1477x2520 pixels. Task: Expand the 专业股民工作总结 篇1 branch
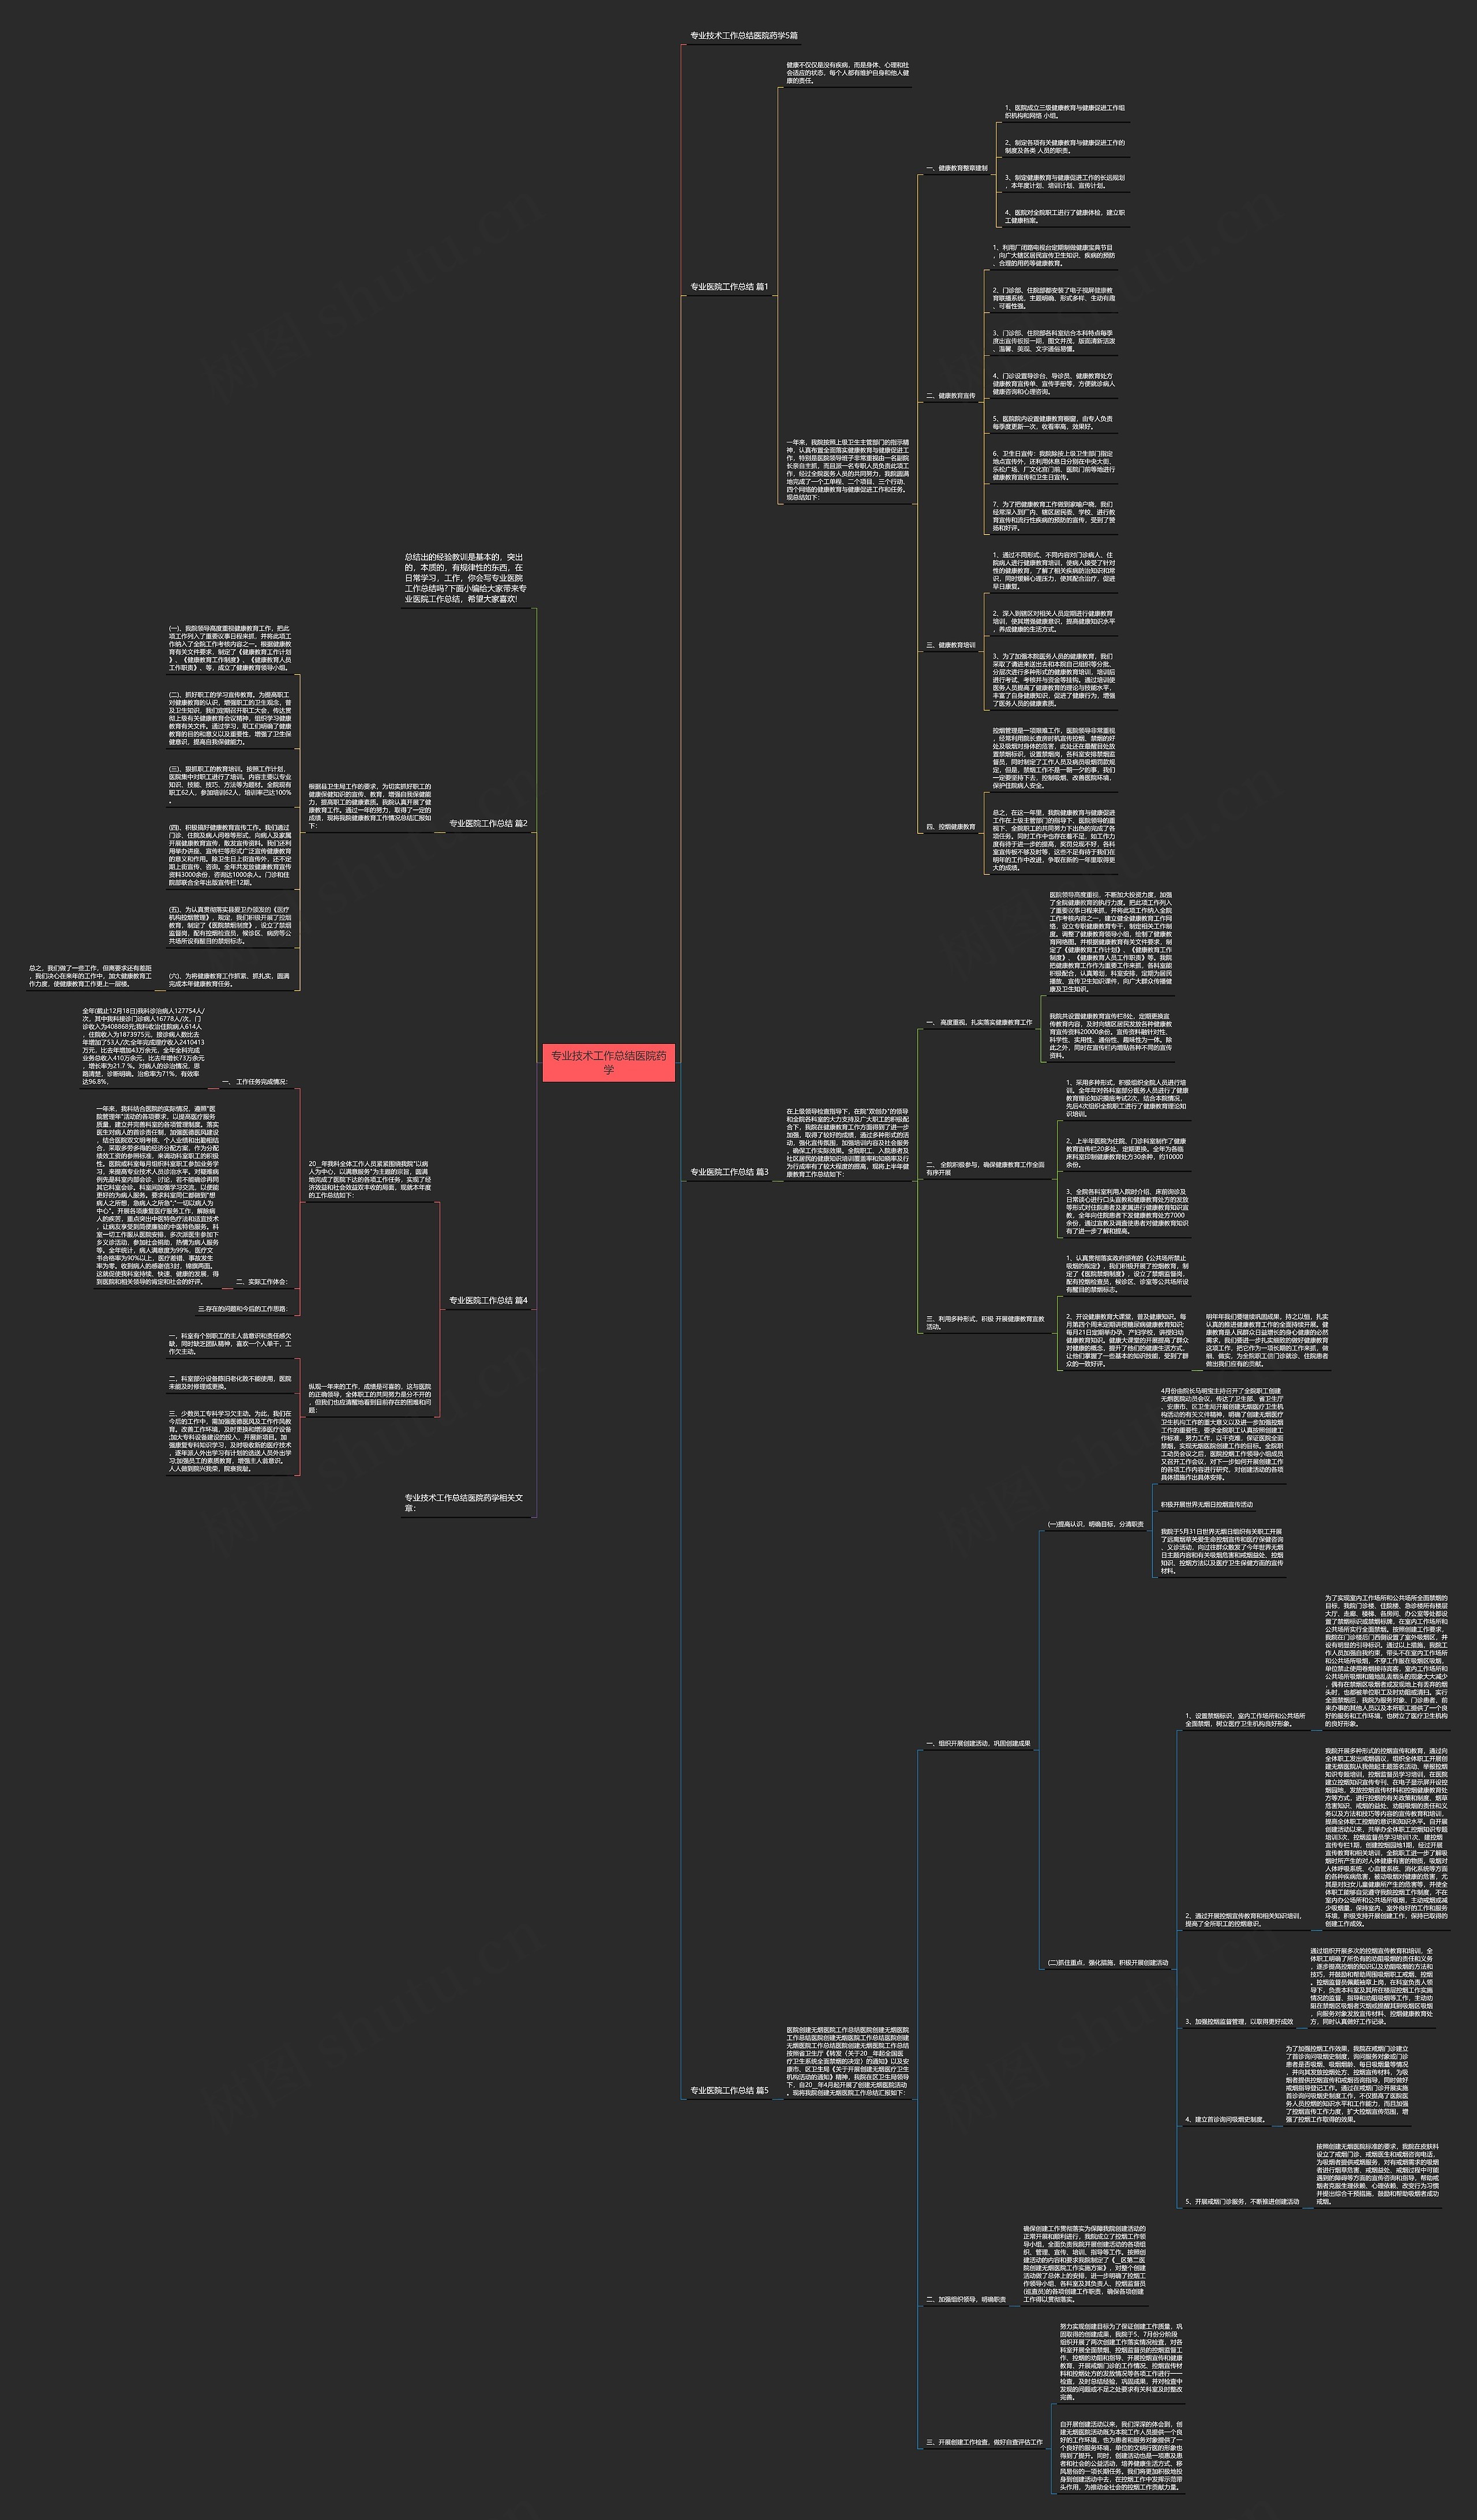(x=756, y=290)
